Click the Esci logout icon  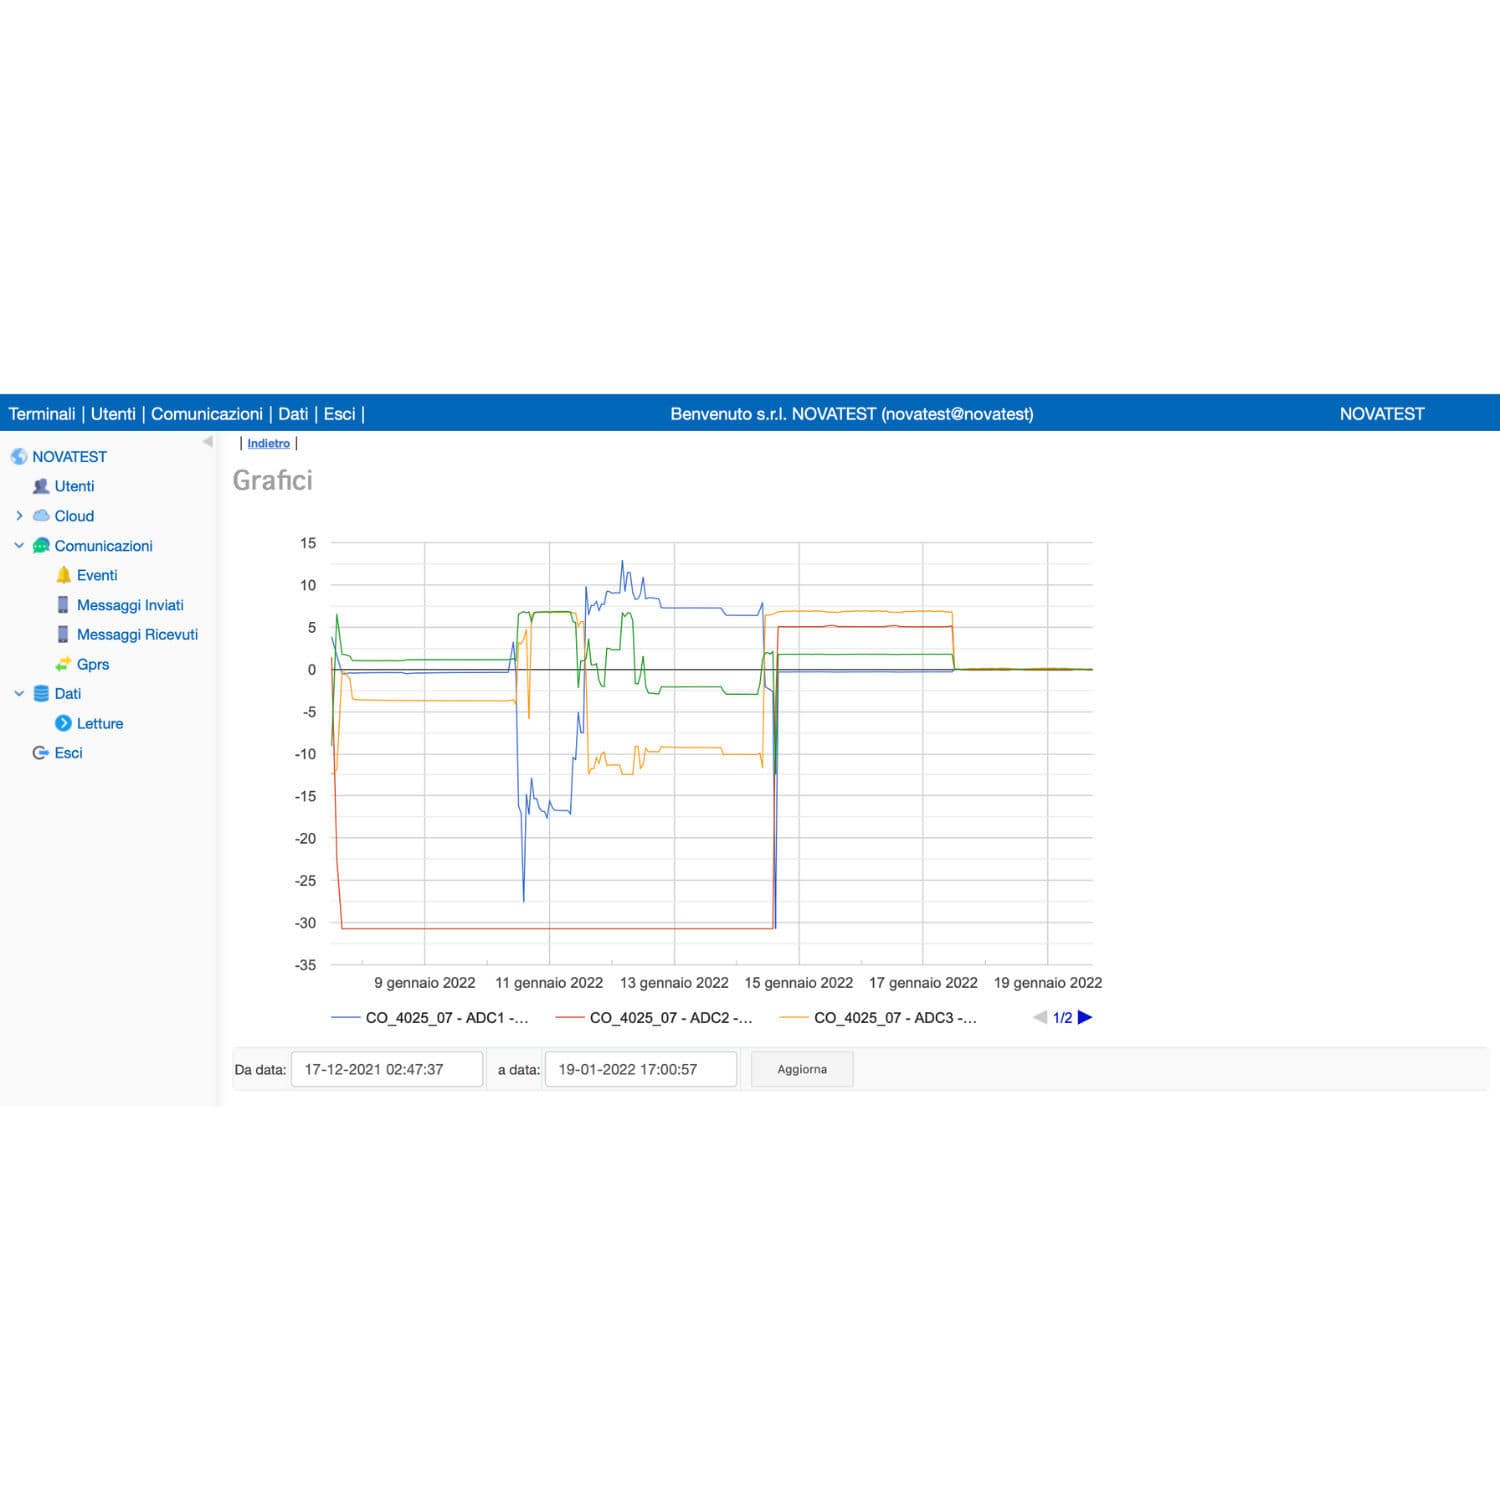click(x=39, y=753)
